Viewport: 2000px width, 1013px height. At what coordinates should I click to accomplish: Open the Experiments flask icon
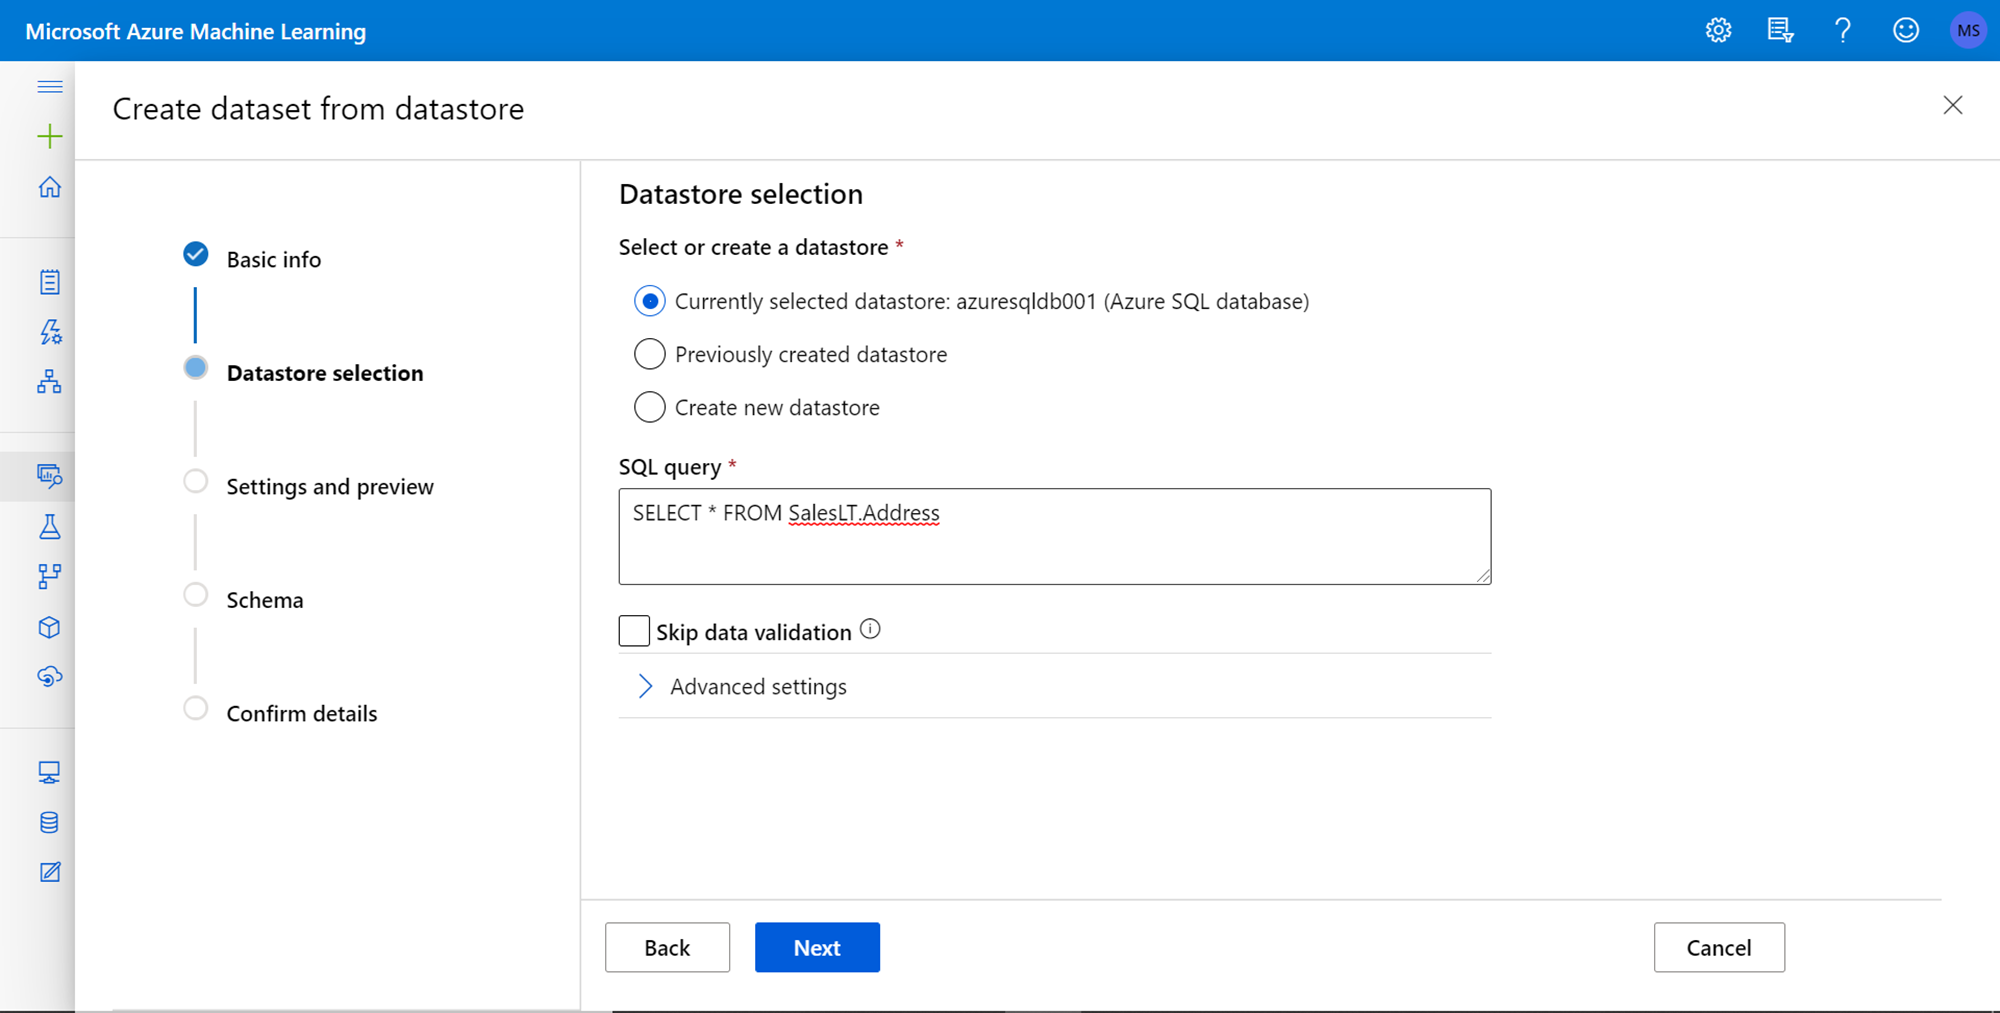pyautogui.click(x=49, y=527)
